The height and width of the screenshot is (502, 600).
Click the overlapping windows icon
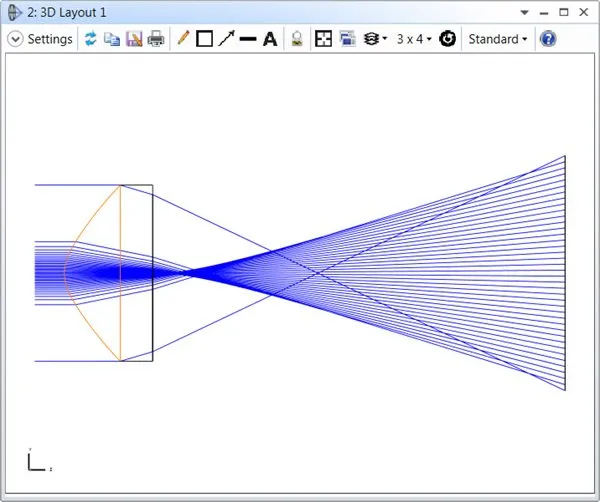347,39
